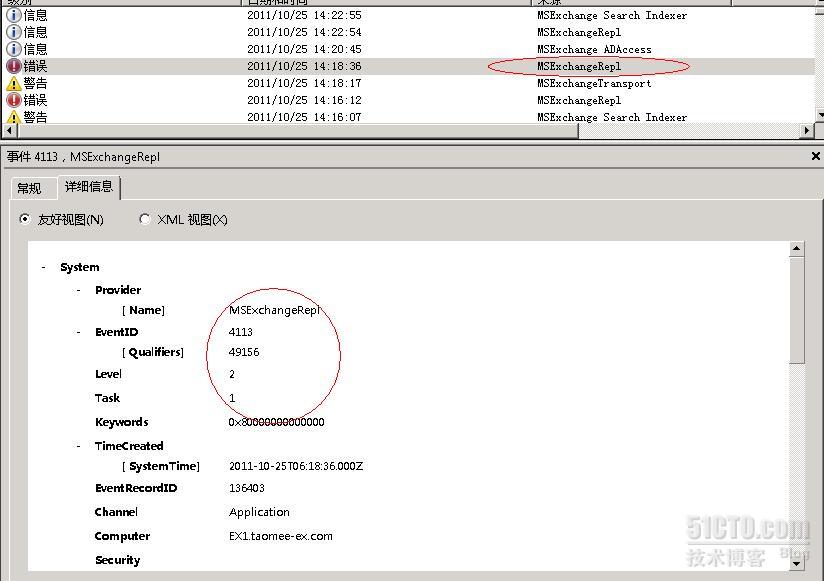This screenshot has width=824, height=581.
Task: Click the EventRecordID label
Action: (x=136, y=488)
